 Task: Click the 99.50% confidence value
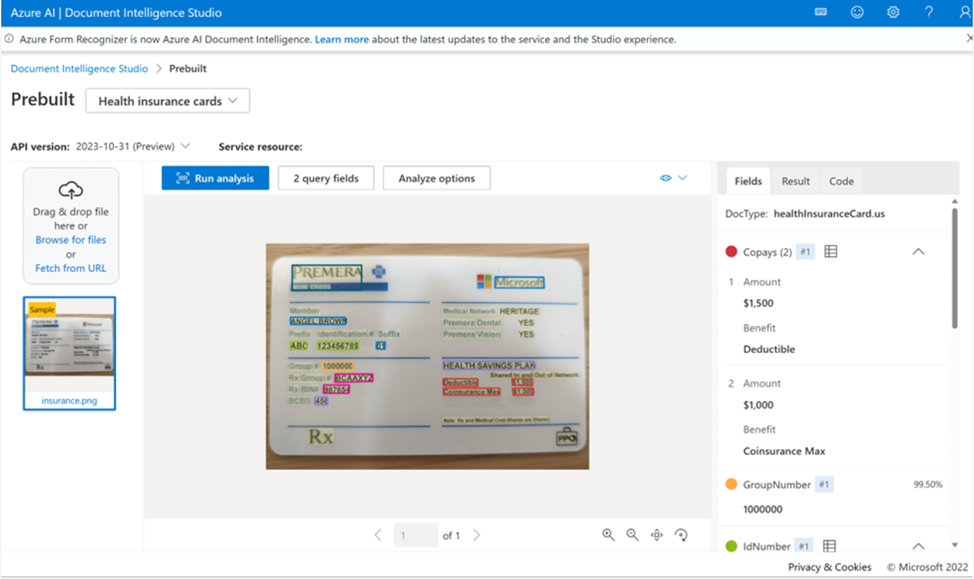coord(928,485)
